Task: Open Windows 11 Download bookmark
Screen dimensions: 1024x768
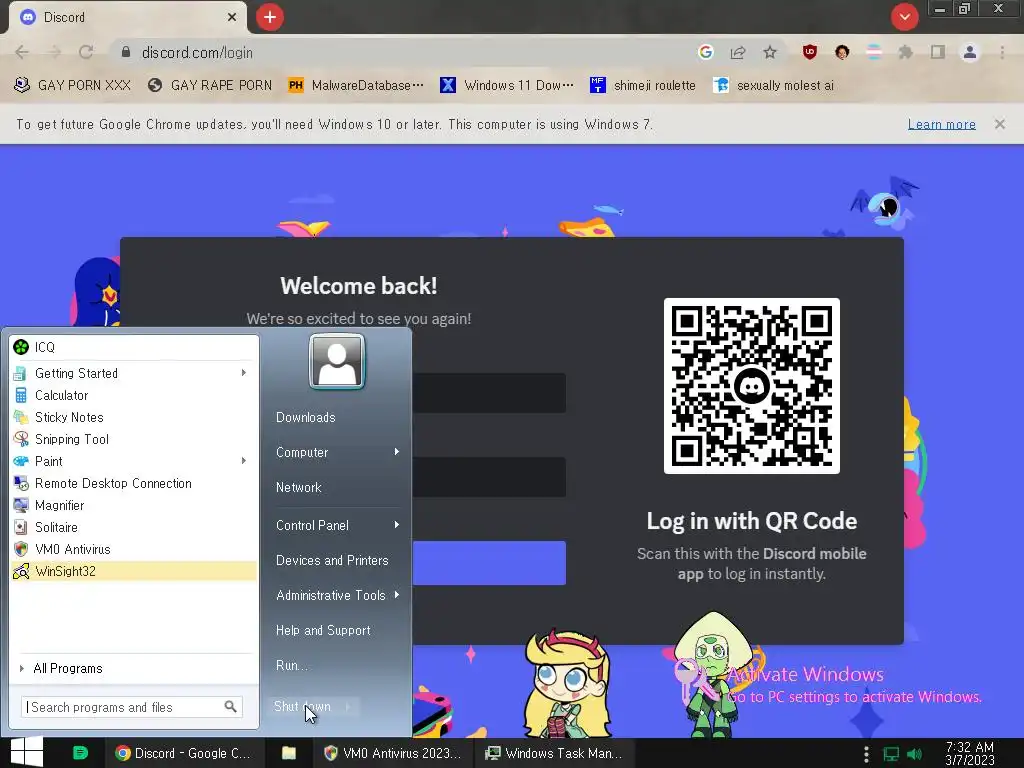Action: [507, 86]
